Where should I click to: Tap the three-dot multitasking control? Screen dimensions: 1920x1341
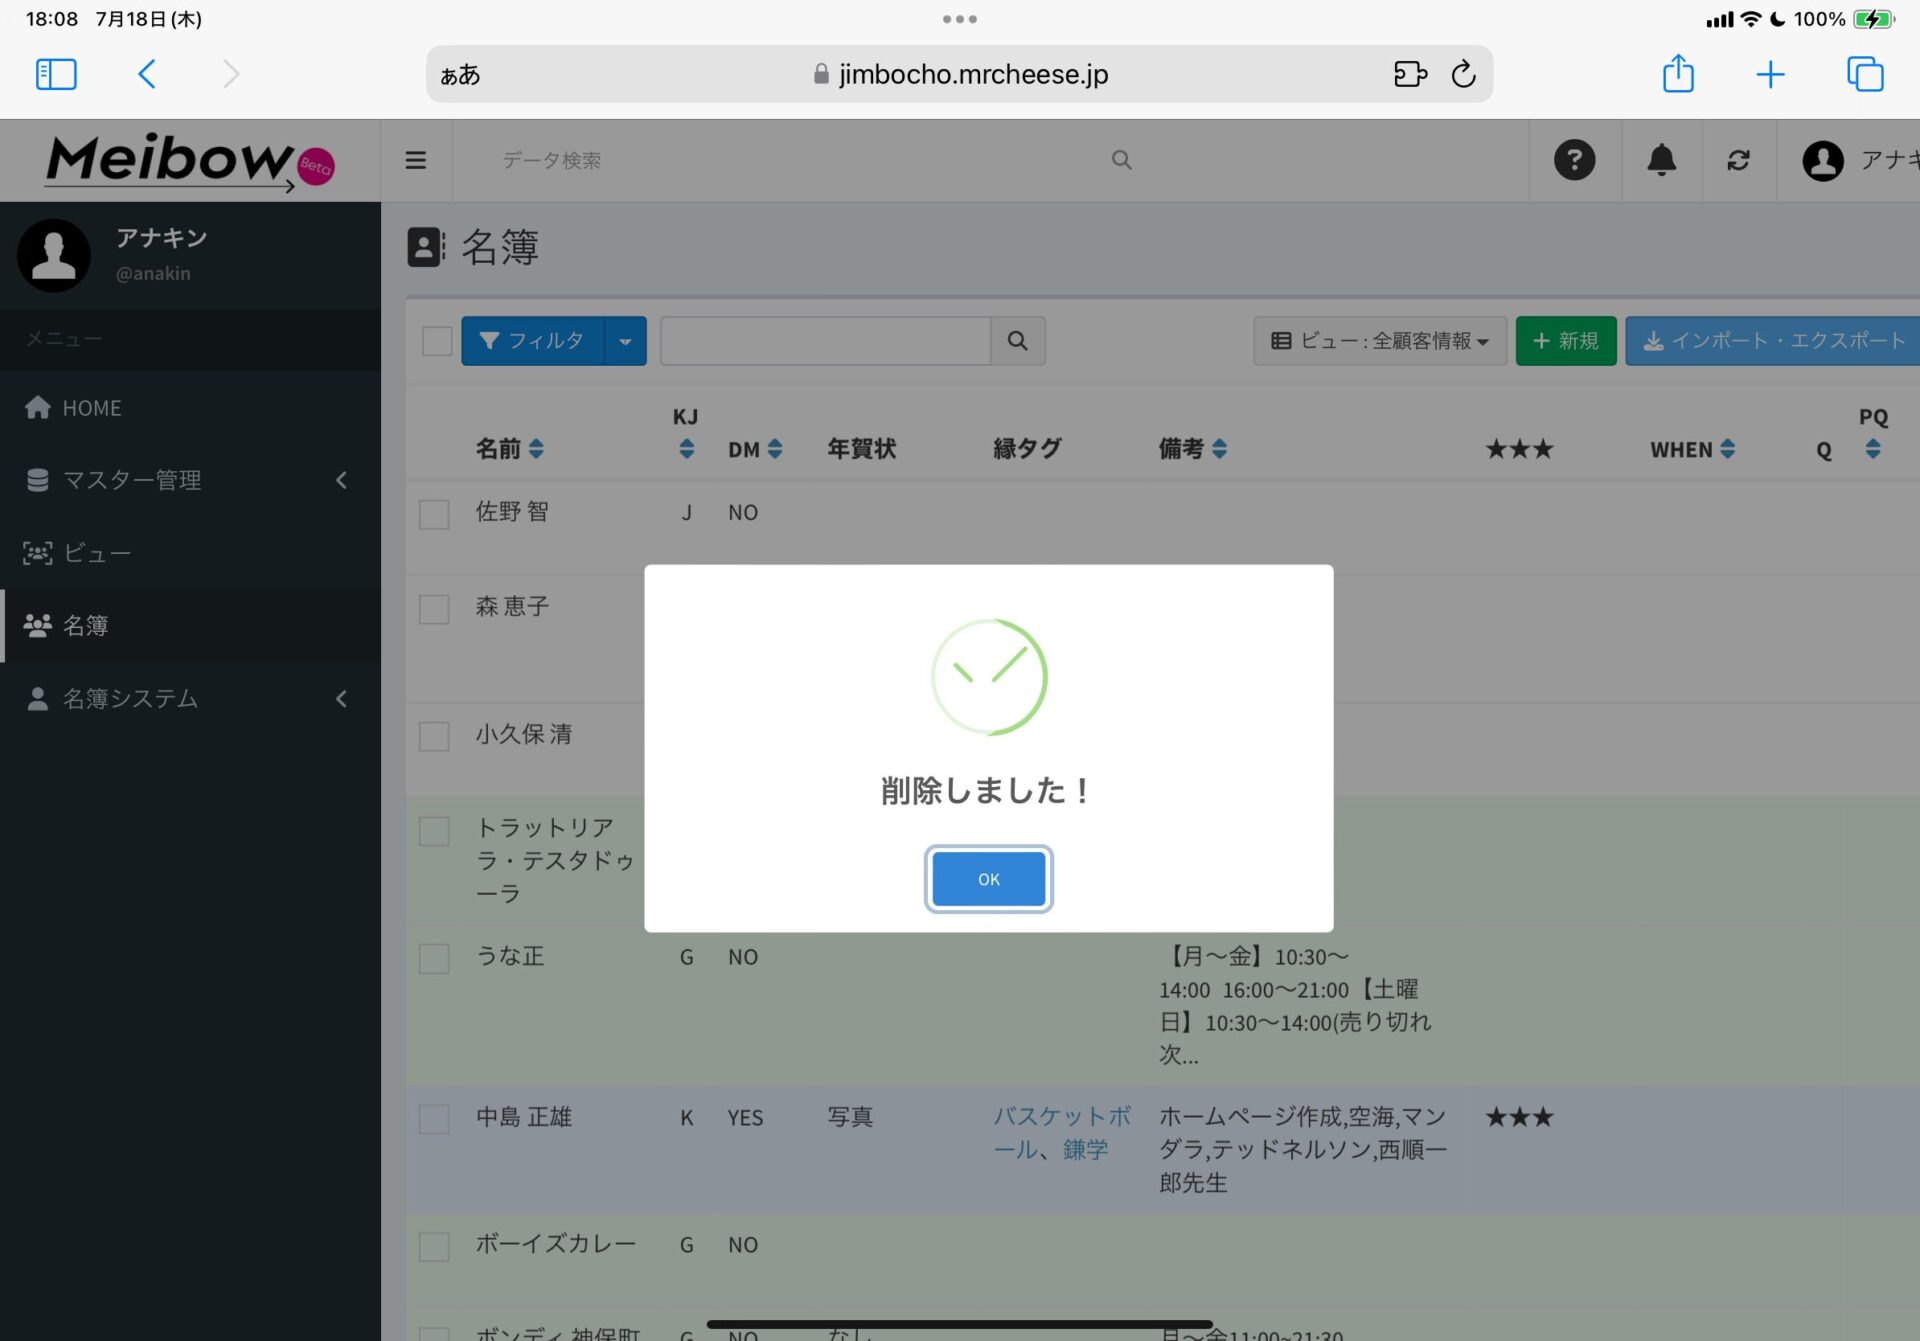pyautogui.click(x=959, y=19)
